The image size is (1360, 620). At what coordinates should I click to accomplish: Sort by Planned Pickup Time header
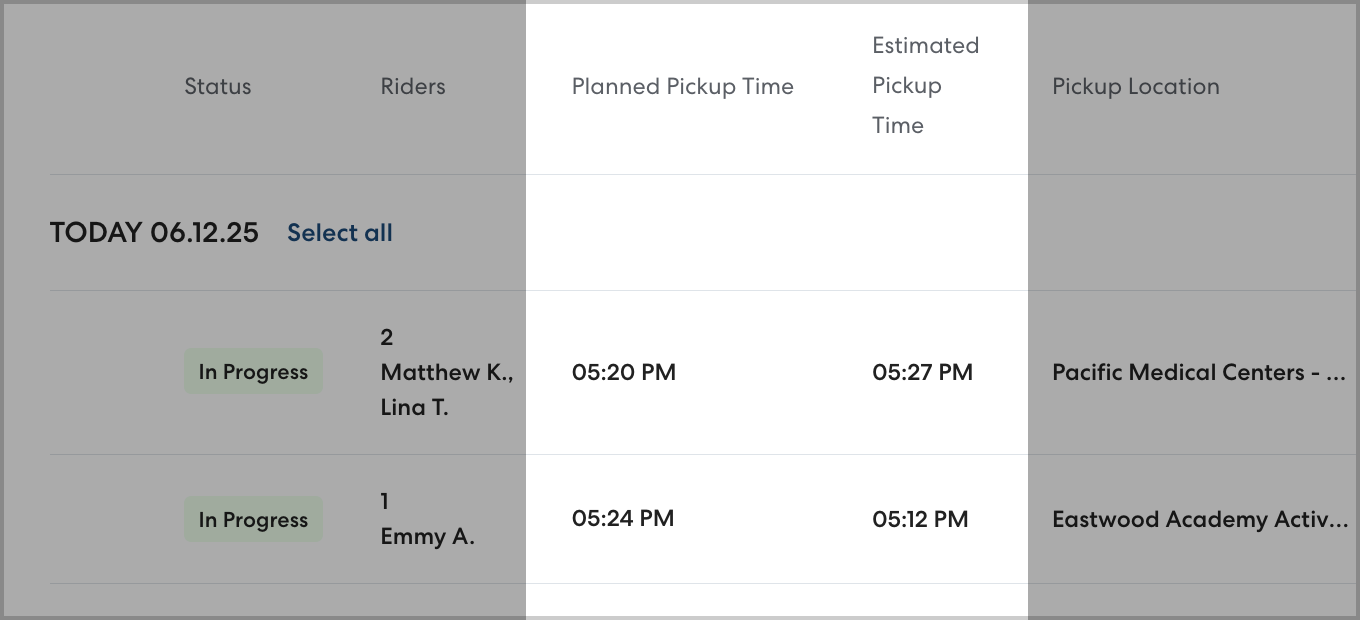tap(682, 86)
